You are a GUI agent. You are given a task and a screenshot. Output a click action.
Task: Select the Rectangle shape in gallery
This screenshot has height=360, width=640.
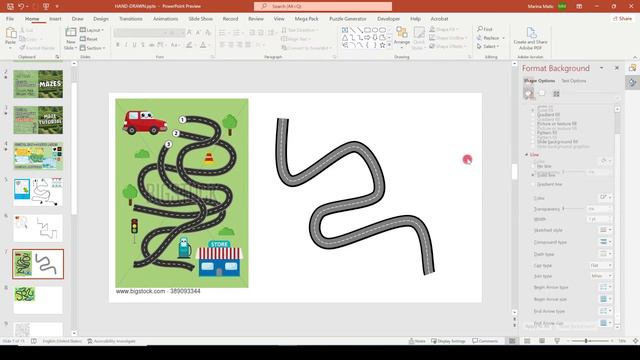(x=367, y=30)
